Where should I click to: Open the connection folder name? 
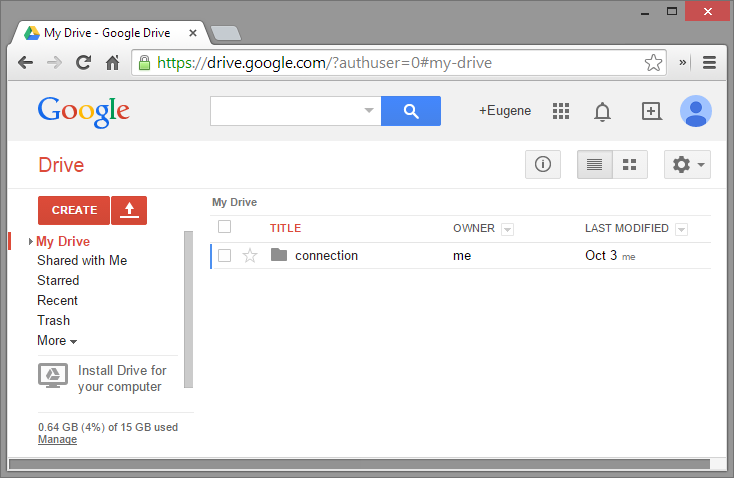pos(326,256)
